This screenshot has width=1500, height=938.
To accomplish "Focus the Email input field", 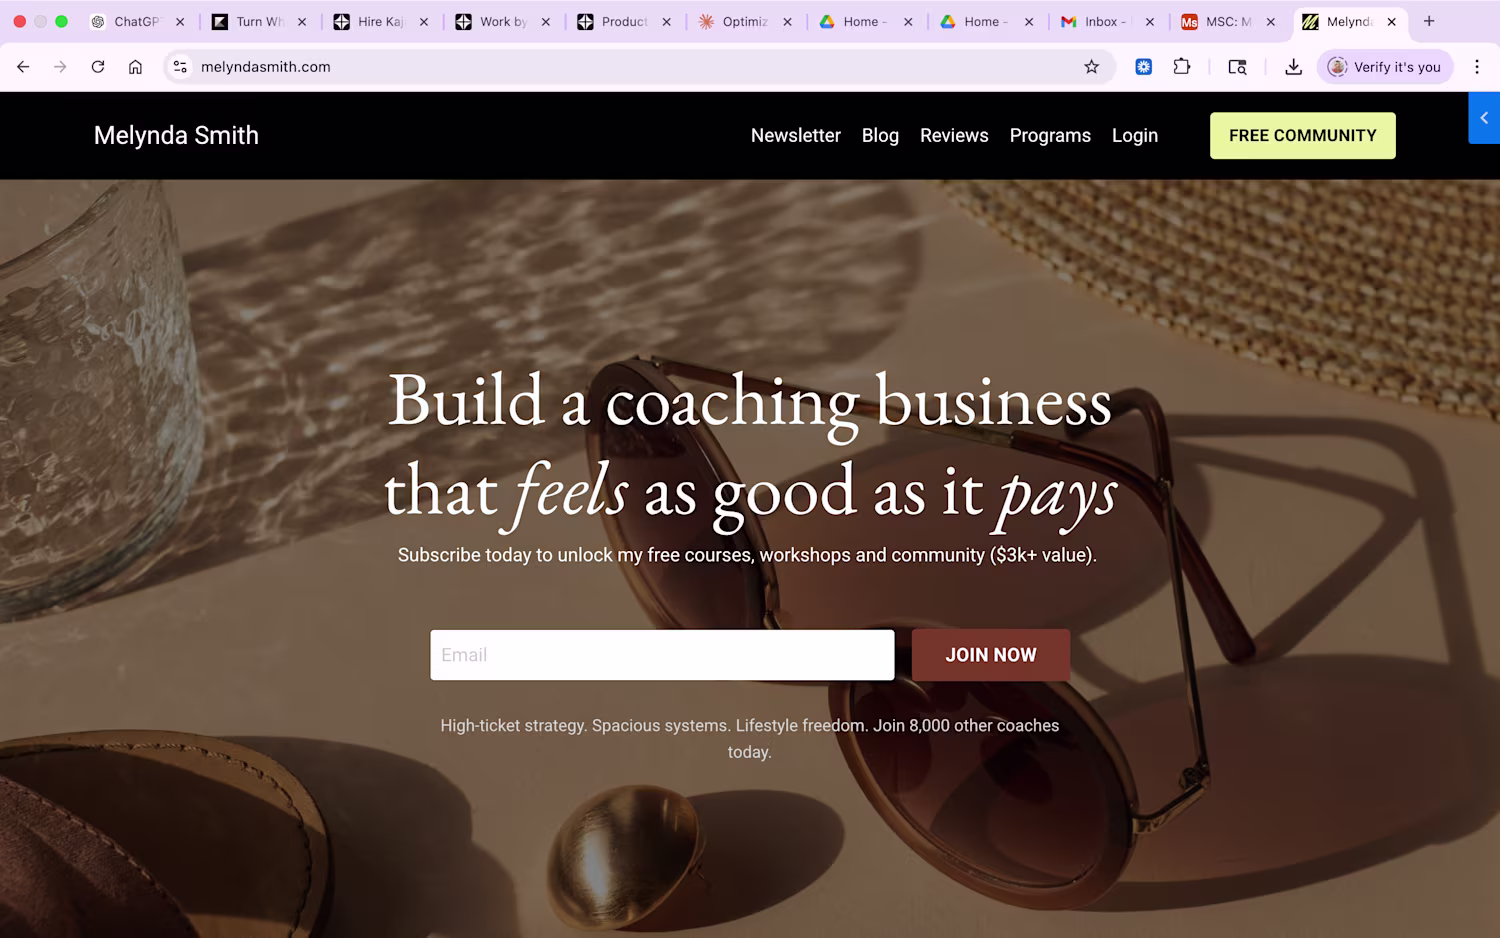I will pos(662,655).
